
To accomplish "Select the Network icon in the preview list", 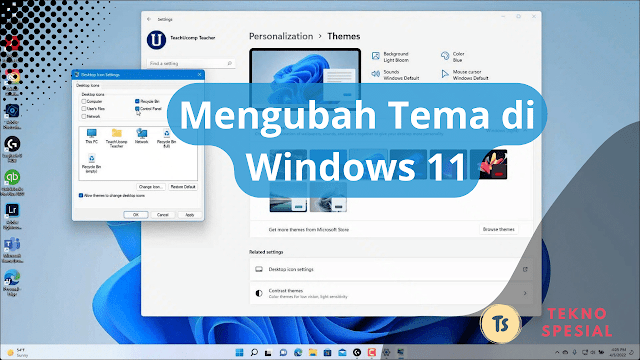I will 142,136.
